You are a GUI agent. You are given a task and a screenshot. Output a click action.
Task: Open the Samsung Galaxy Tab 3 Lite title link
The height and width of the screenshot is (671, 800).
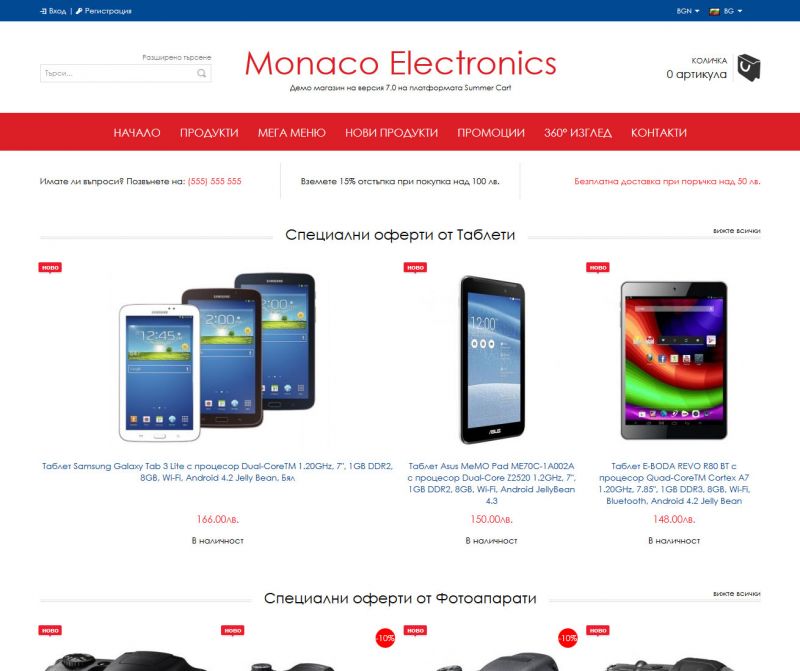coord(217,472)
